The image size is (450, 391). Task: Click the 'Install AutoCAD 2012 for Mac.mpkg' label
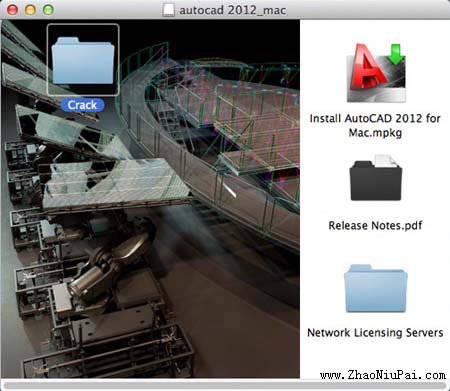(375, 125)
